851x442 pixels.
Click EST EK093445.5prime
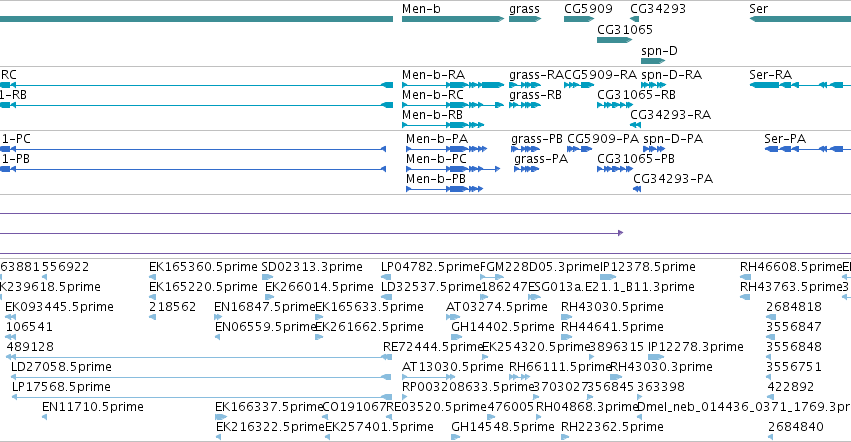(10, 317)
